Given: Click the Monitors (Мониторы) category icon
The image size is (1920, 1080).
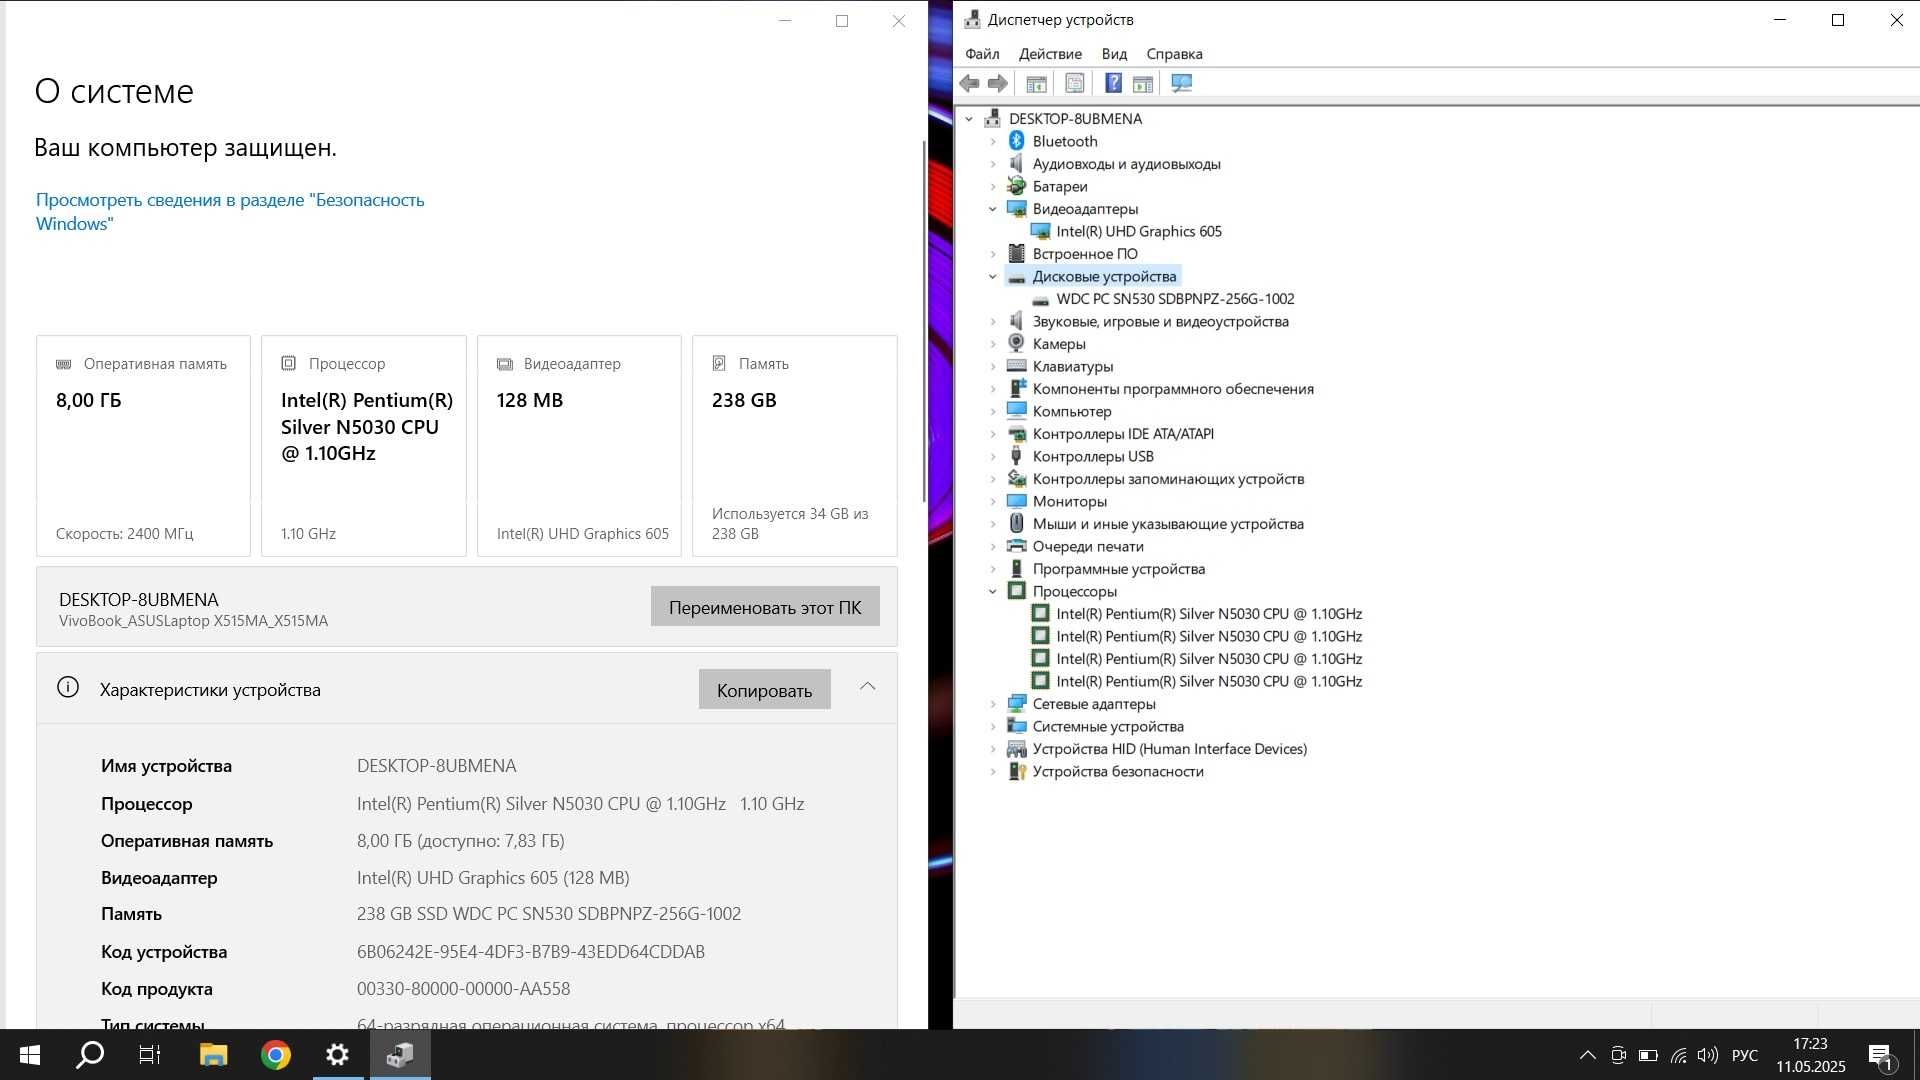Looking at the screenshot, I should pos(1017,501).
